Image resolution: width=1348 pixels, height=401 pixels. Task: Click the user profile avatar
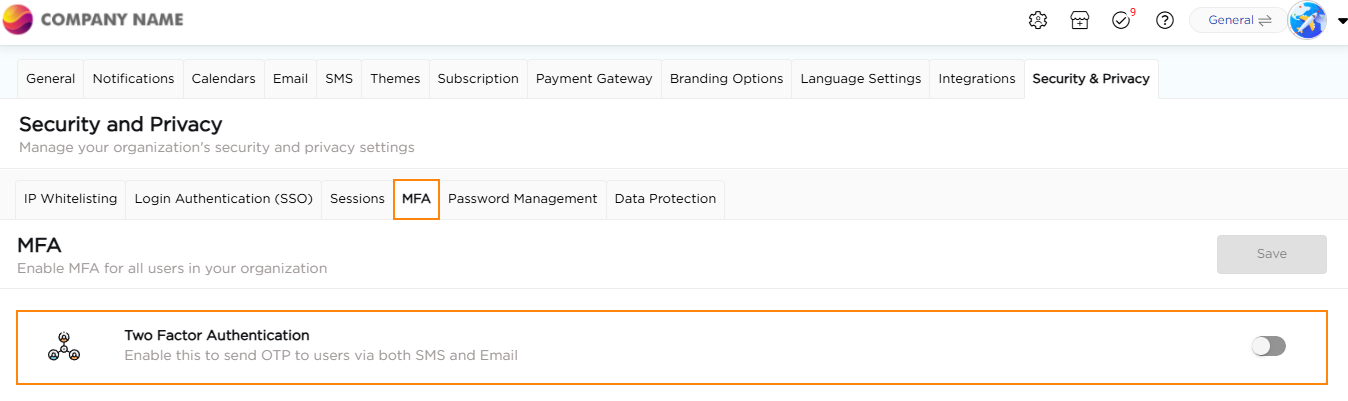[x=1307, y=20]
